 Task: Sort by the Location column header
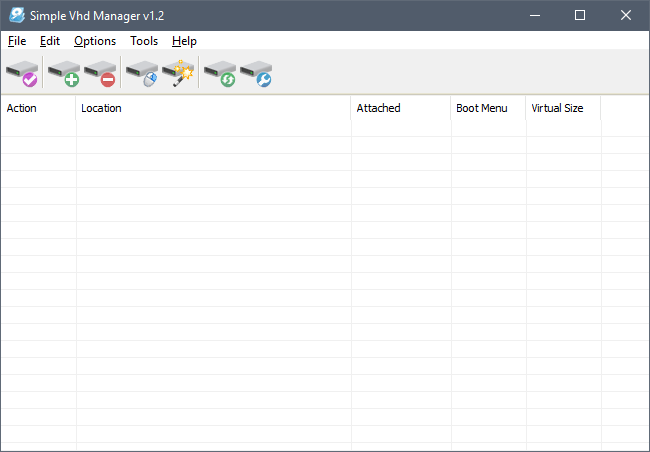213,108
